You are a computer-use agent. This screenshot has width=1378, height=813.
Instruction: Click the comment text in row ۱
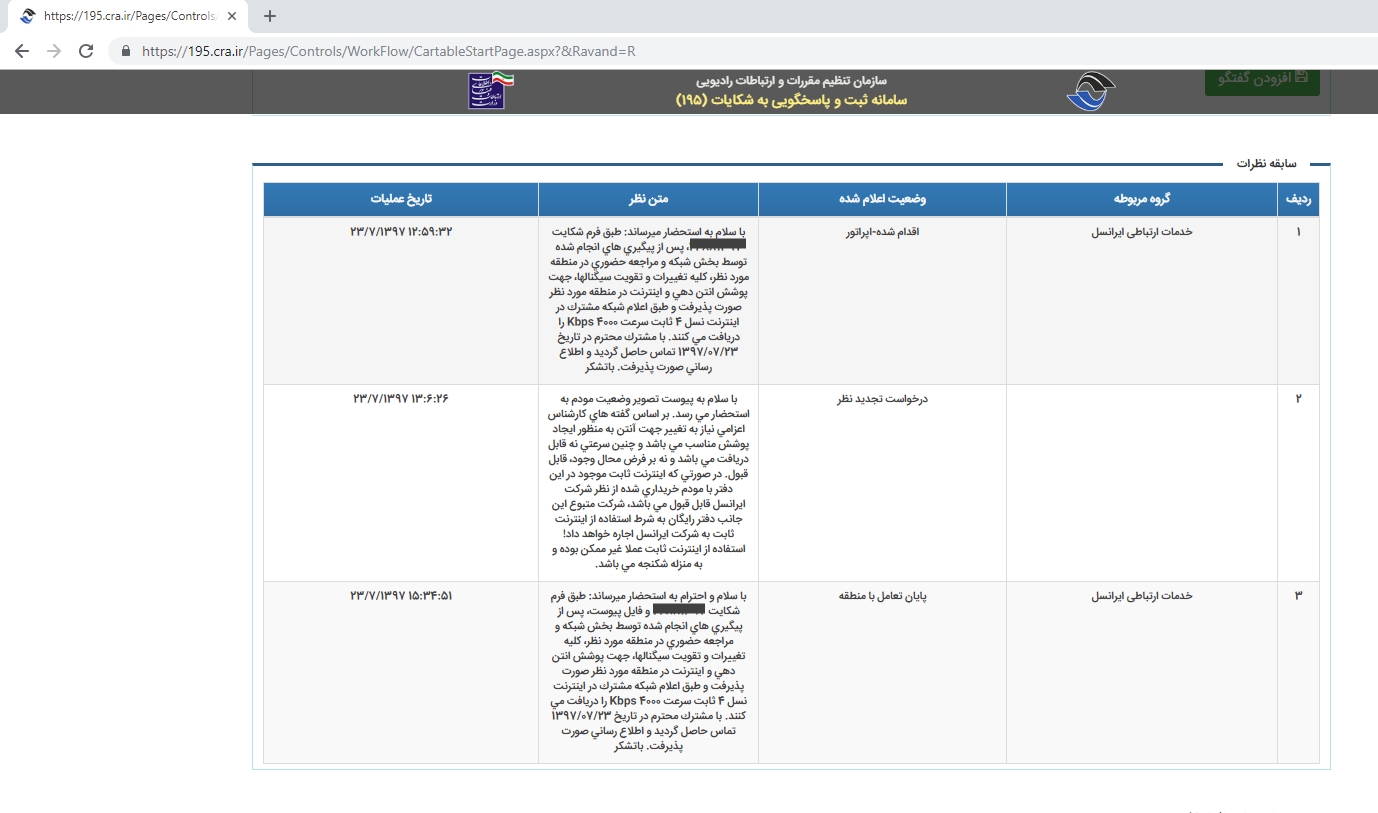click(x=648, y=300)
